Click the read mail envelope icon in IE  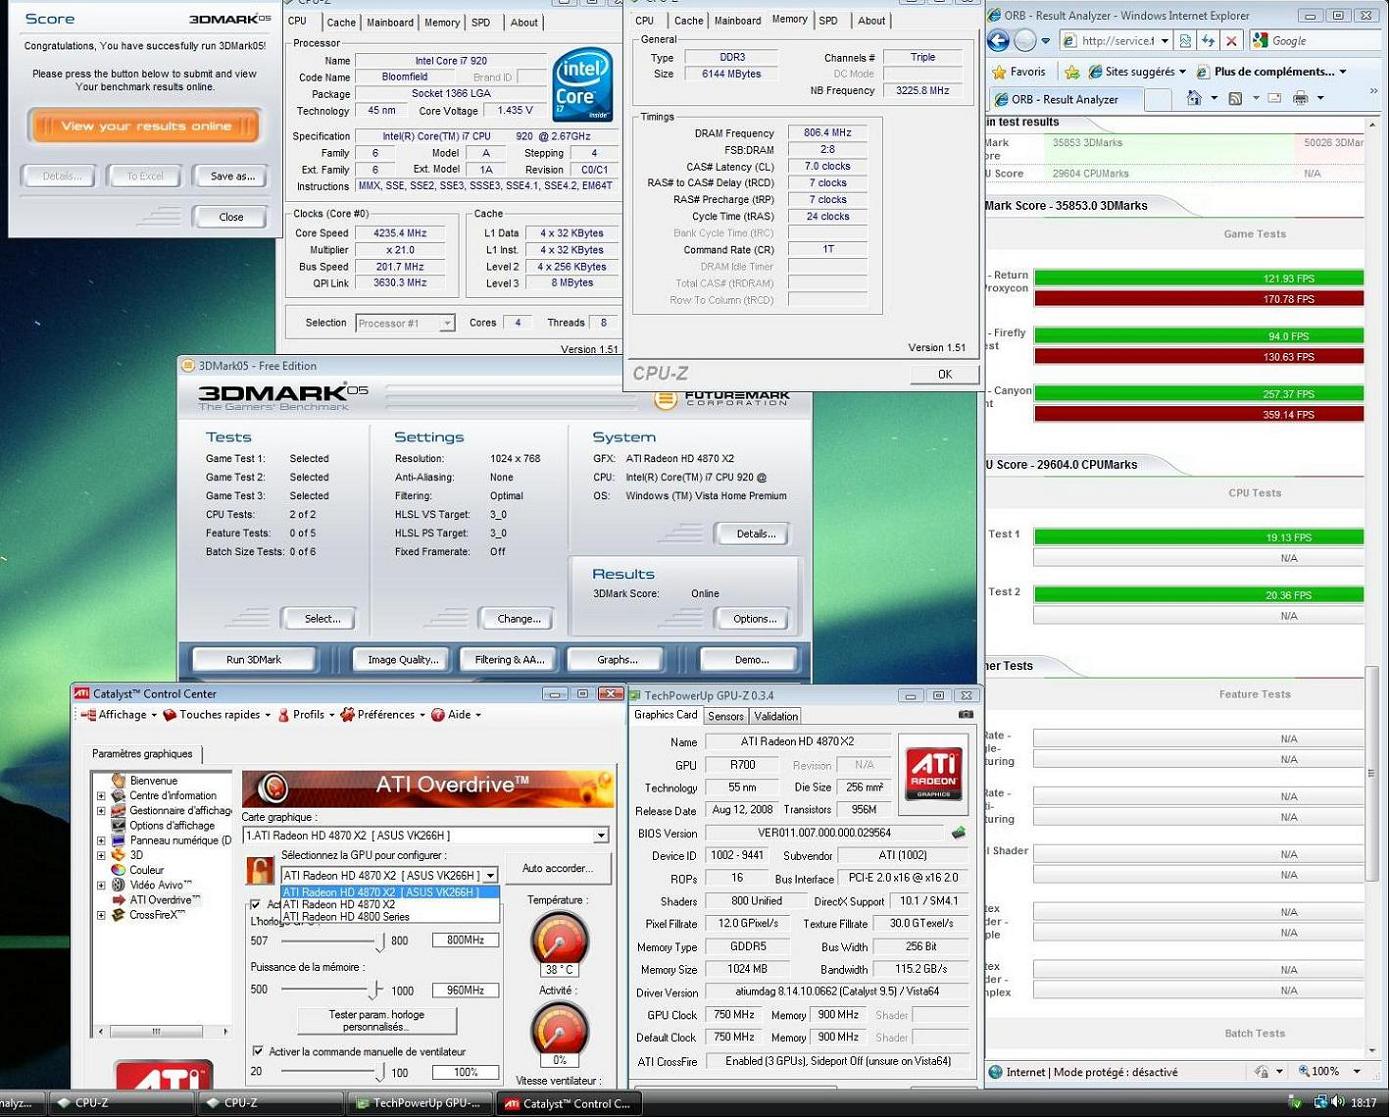click(1274, 98)
